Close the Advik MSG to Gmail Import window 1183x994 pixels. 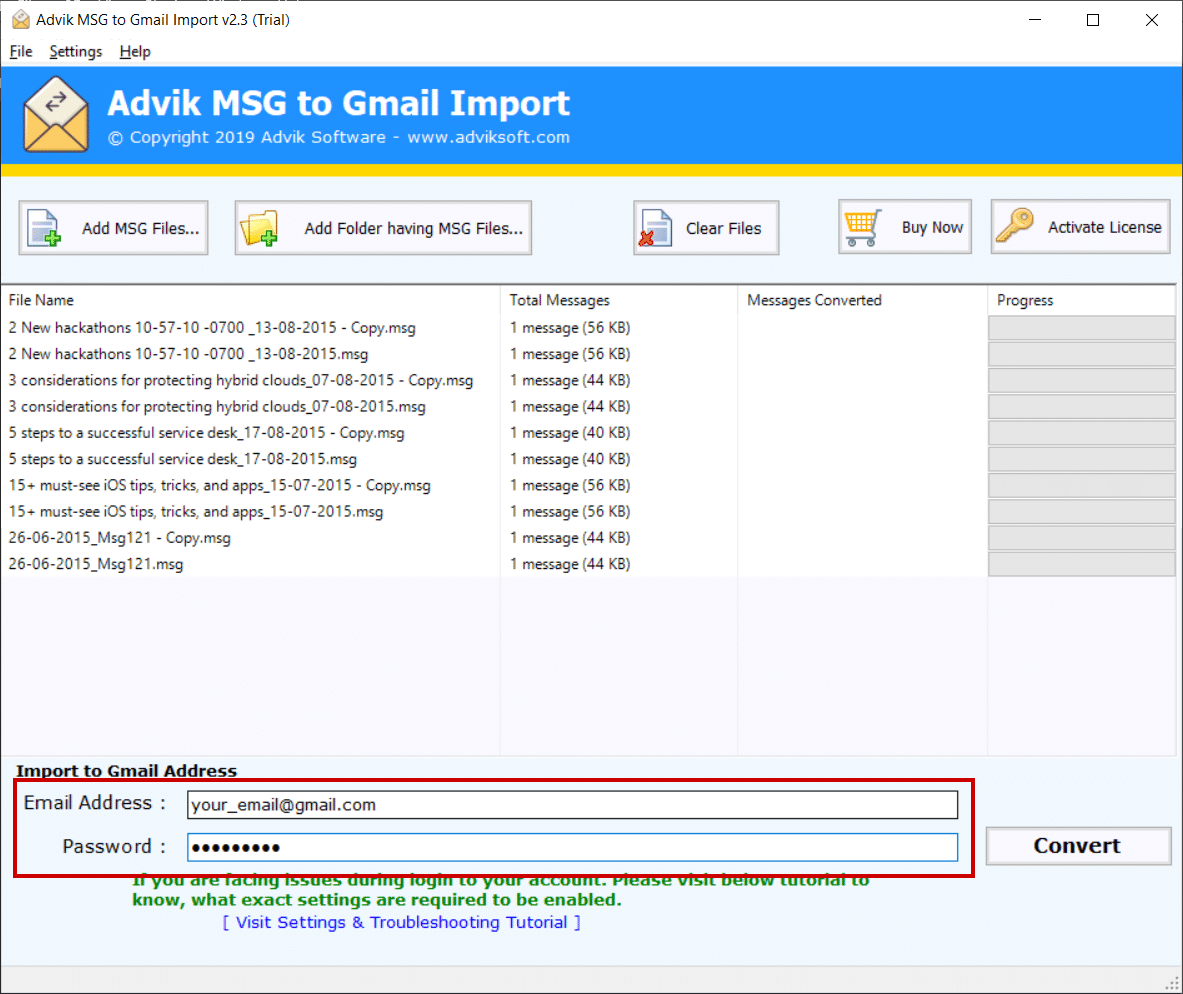pyautogui.click(x=1151, y=20)
